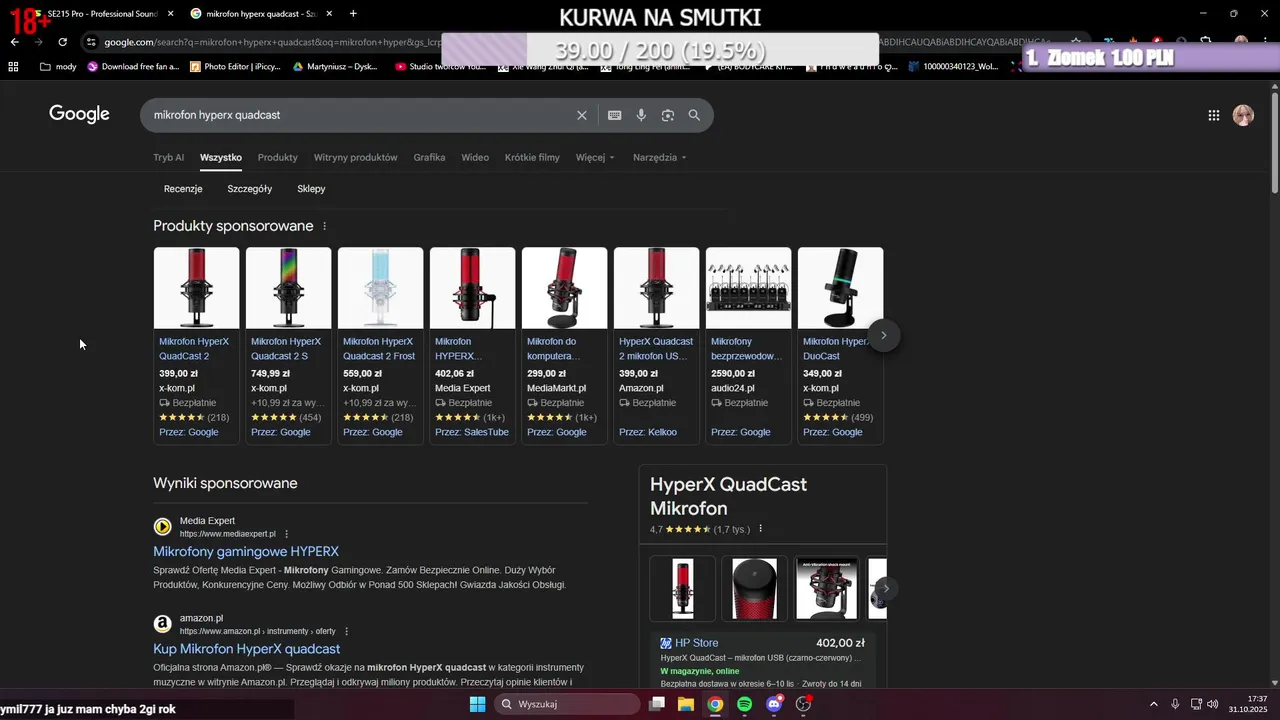This screenshot has height=720, width=1280.
Task: Open OBS Studio from the taskbar
Action: [803, 704]
